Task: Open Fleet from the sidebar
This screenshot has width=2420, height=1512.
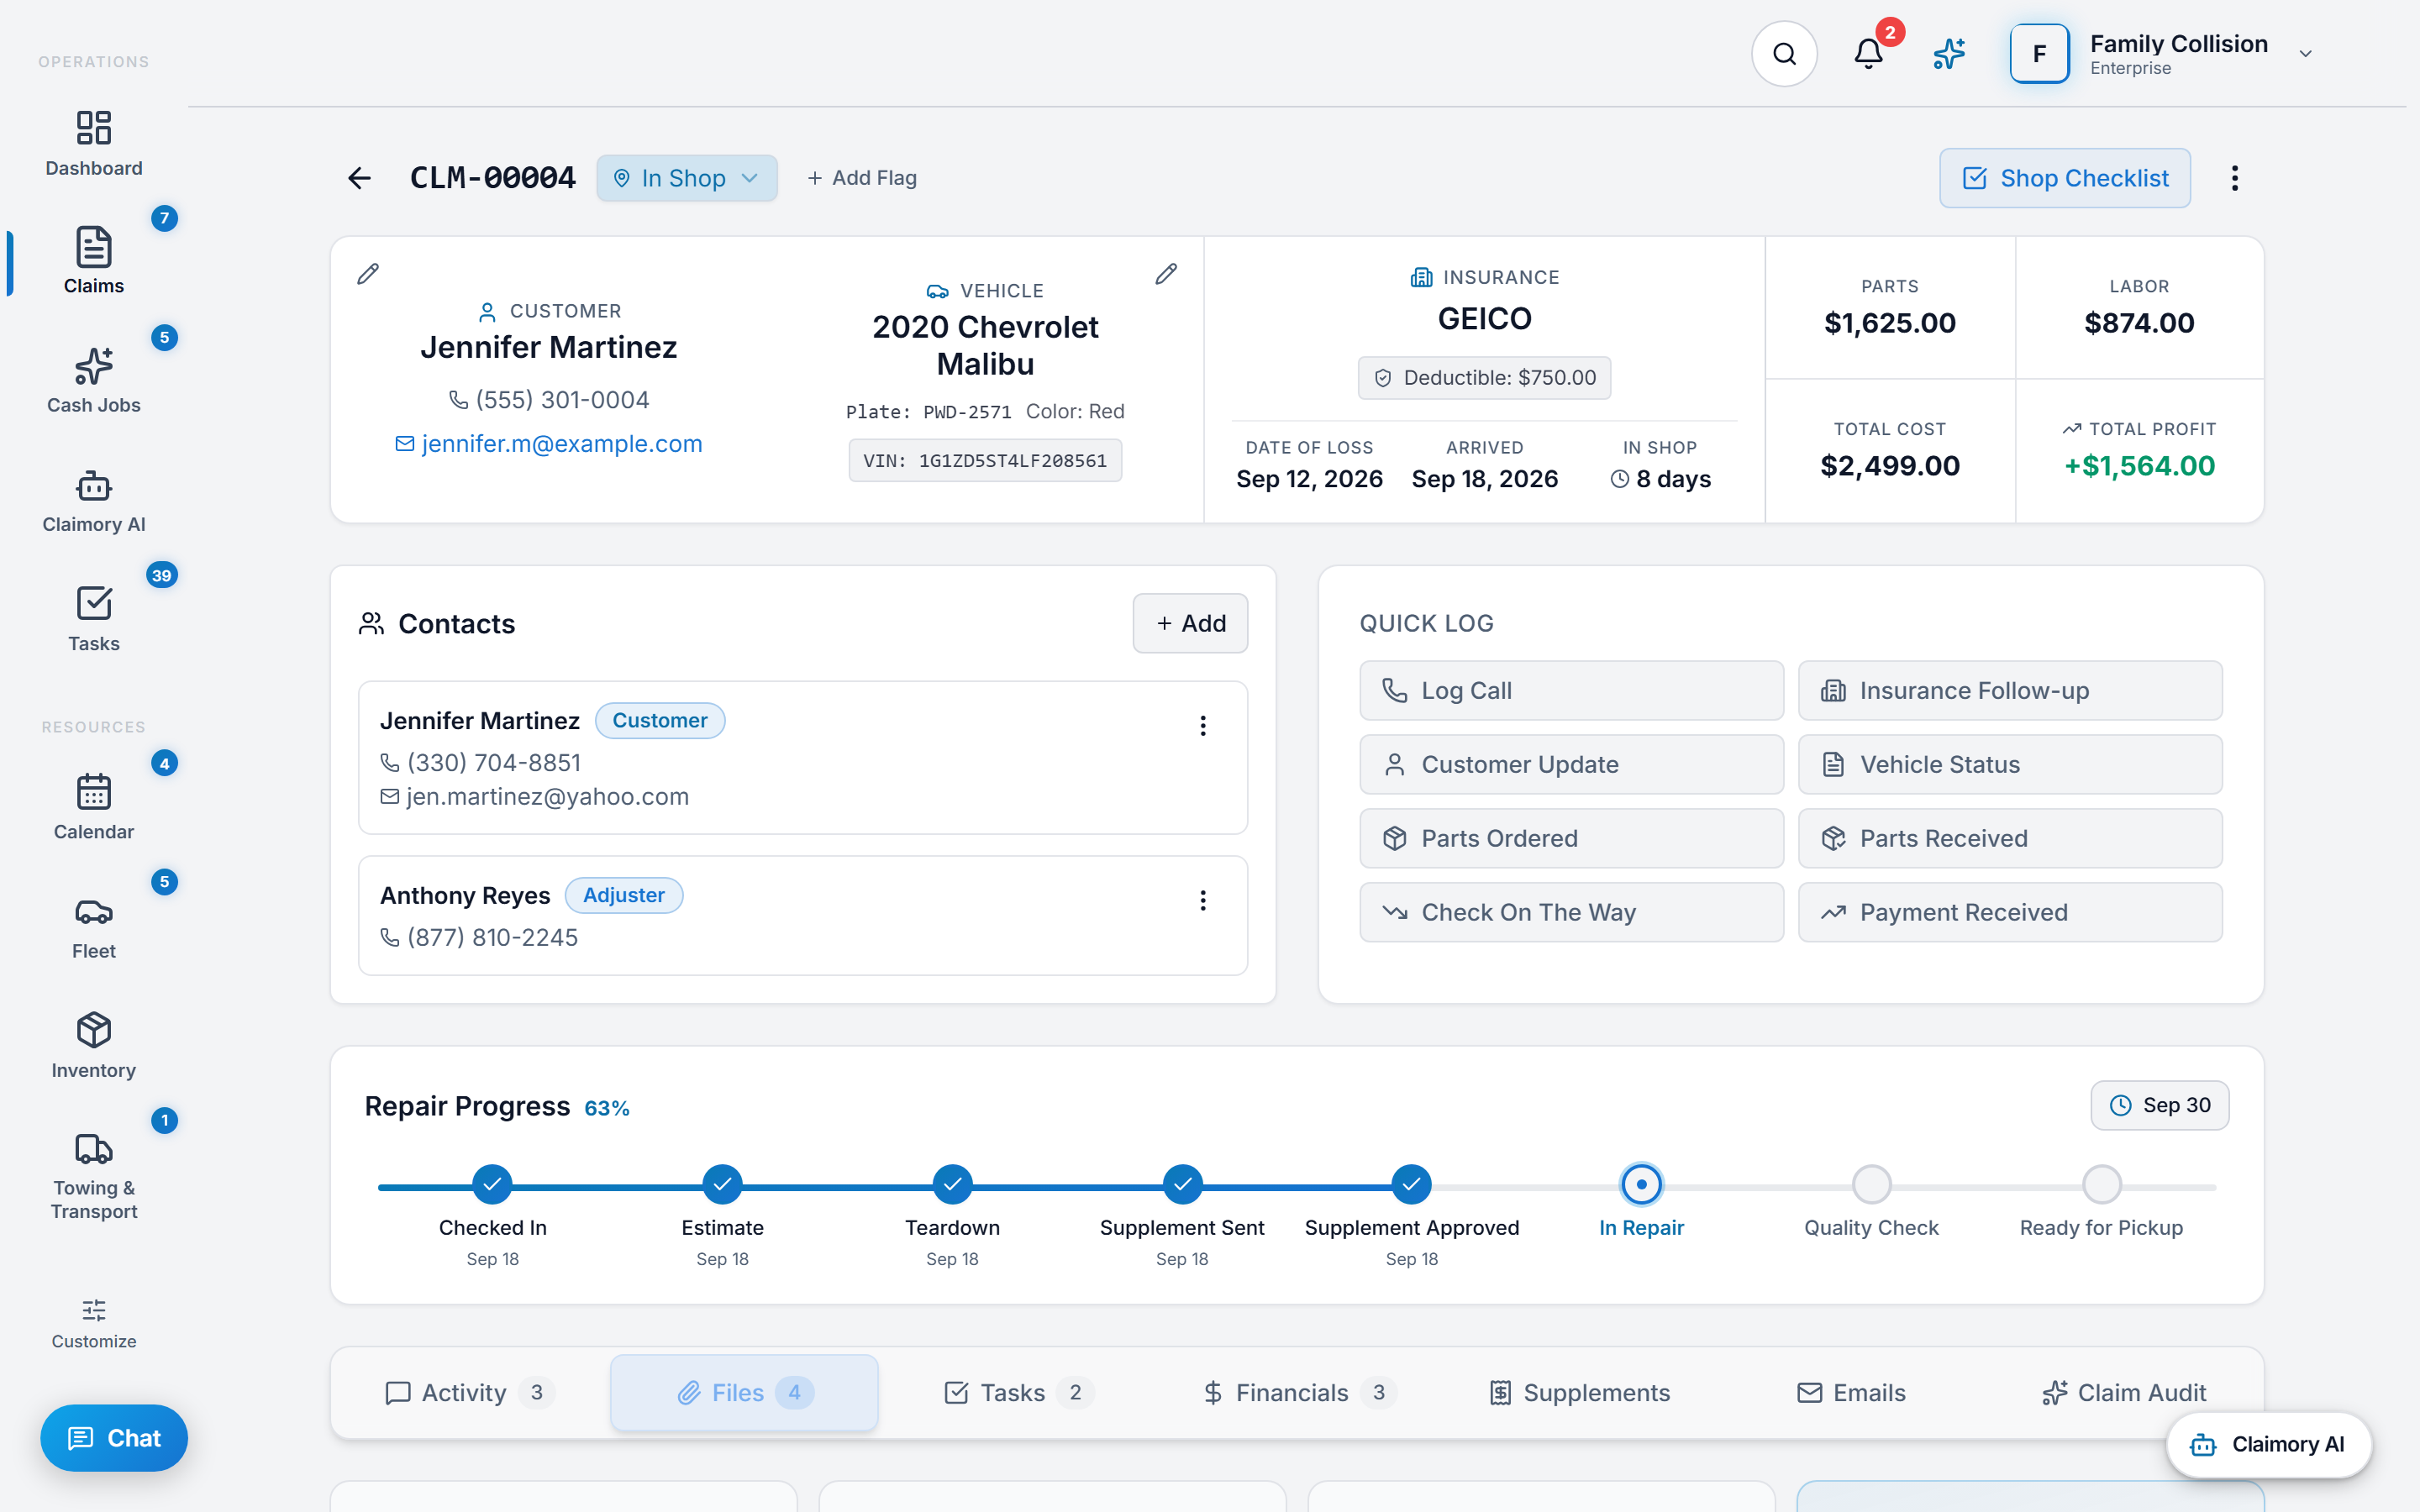Action: click(93, 926)
